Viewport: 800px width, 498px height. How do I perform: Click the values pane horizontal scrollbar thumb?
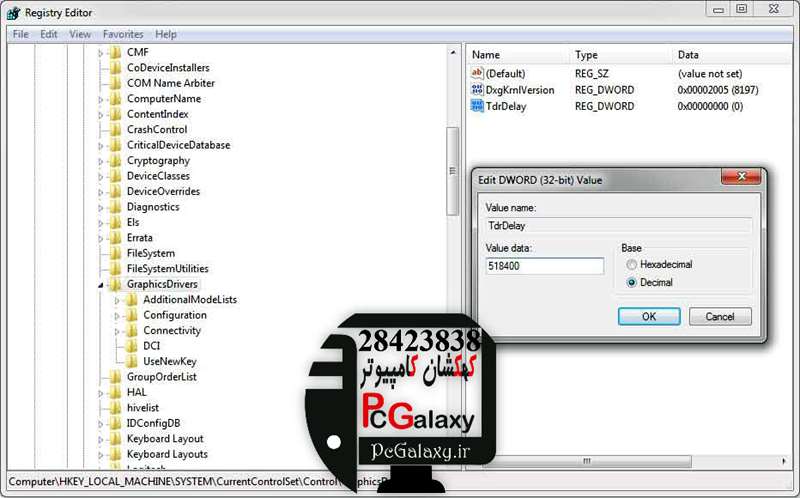pos(587,461)
